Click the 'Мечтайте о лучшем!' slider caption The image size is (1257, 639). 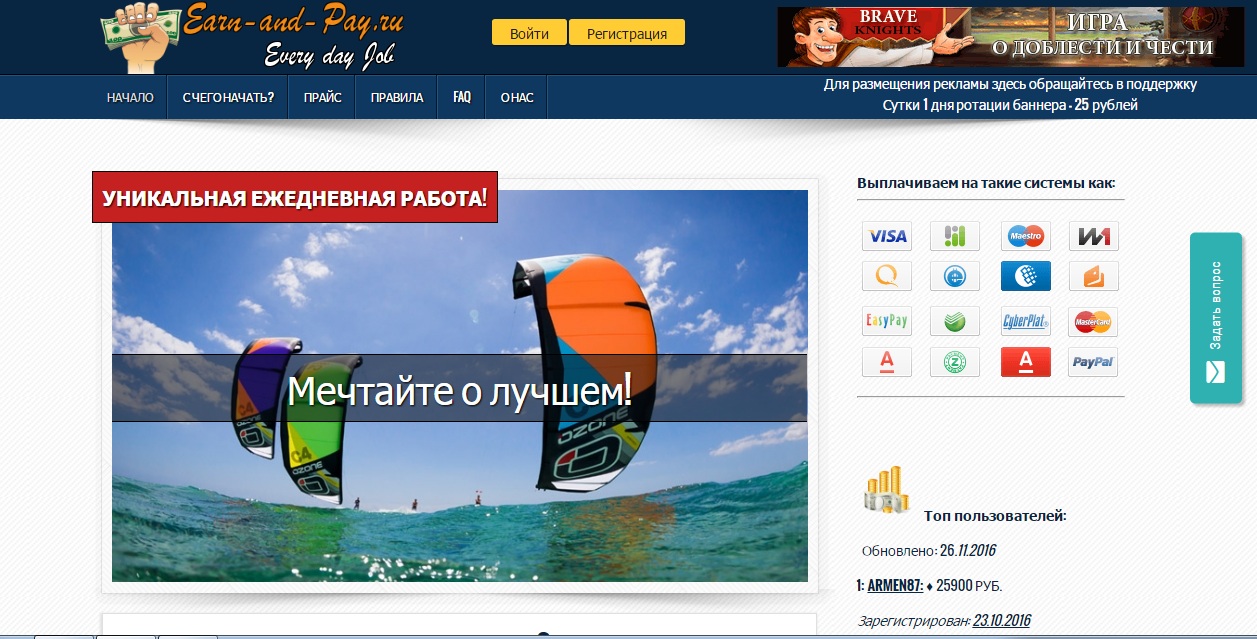pyautogui.click(x=460, y=390)
